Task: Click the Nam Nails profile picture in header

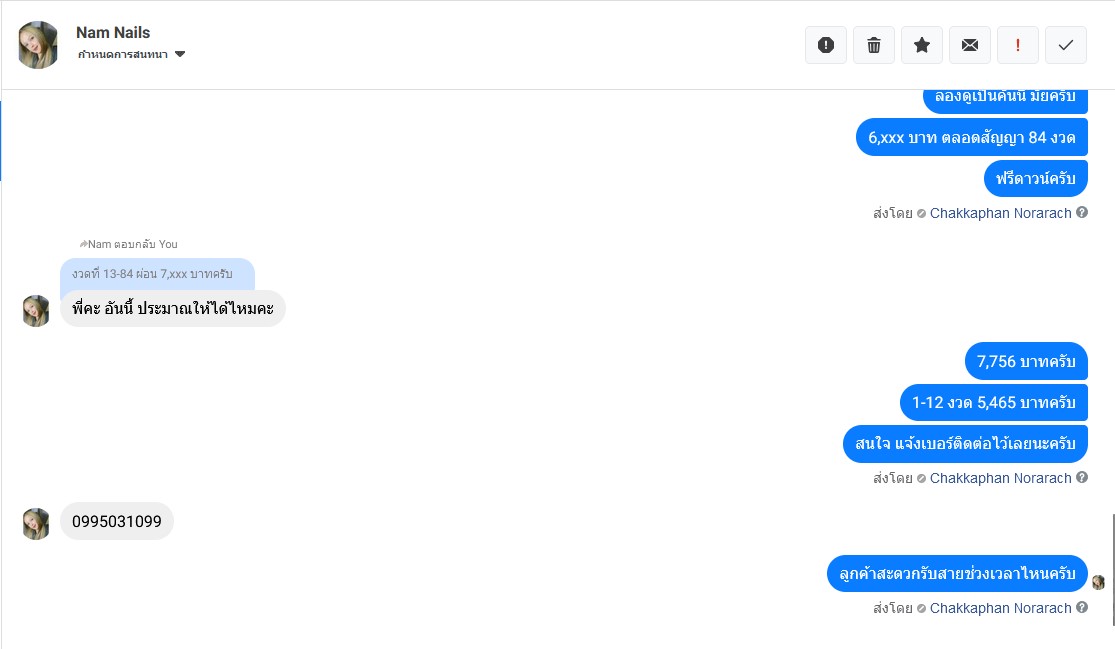Action: click(38, 45)
